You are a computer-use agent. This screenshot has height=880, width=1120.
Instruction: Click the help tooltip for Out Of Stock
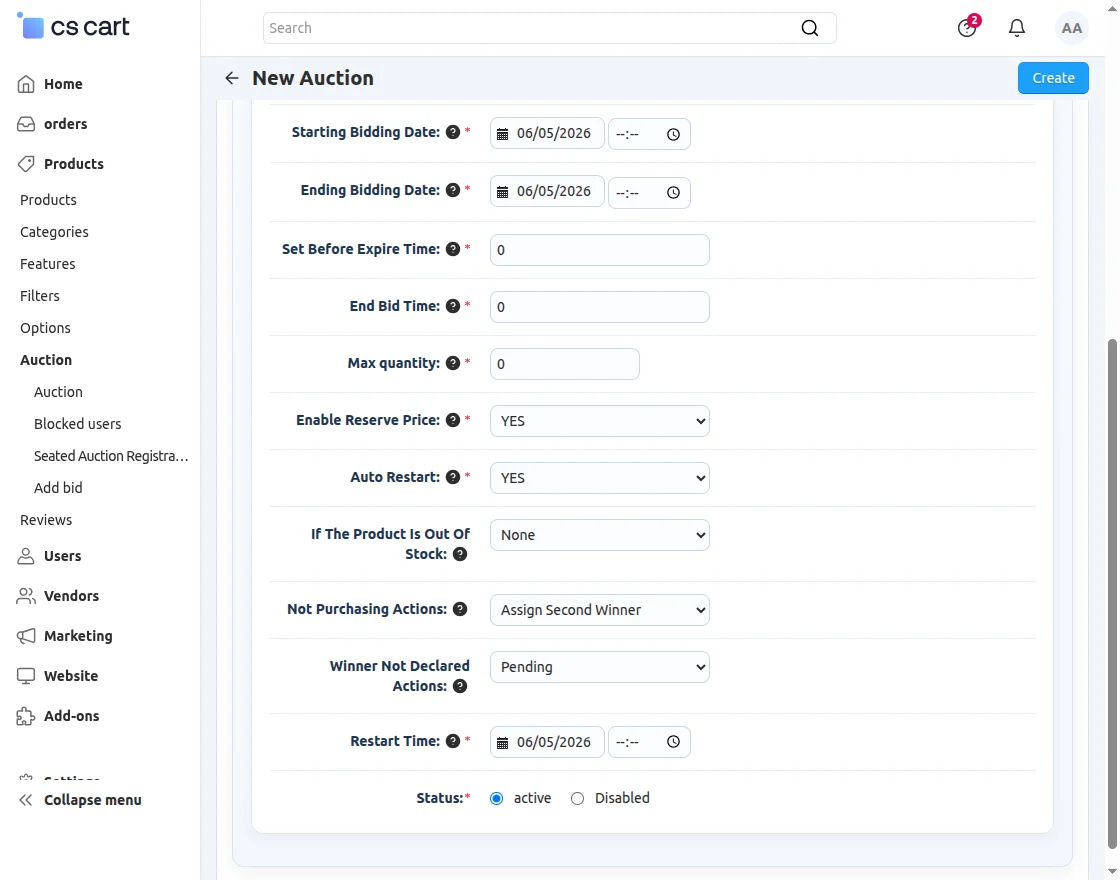460,554
